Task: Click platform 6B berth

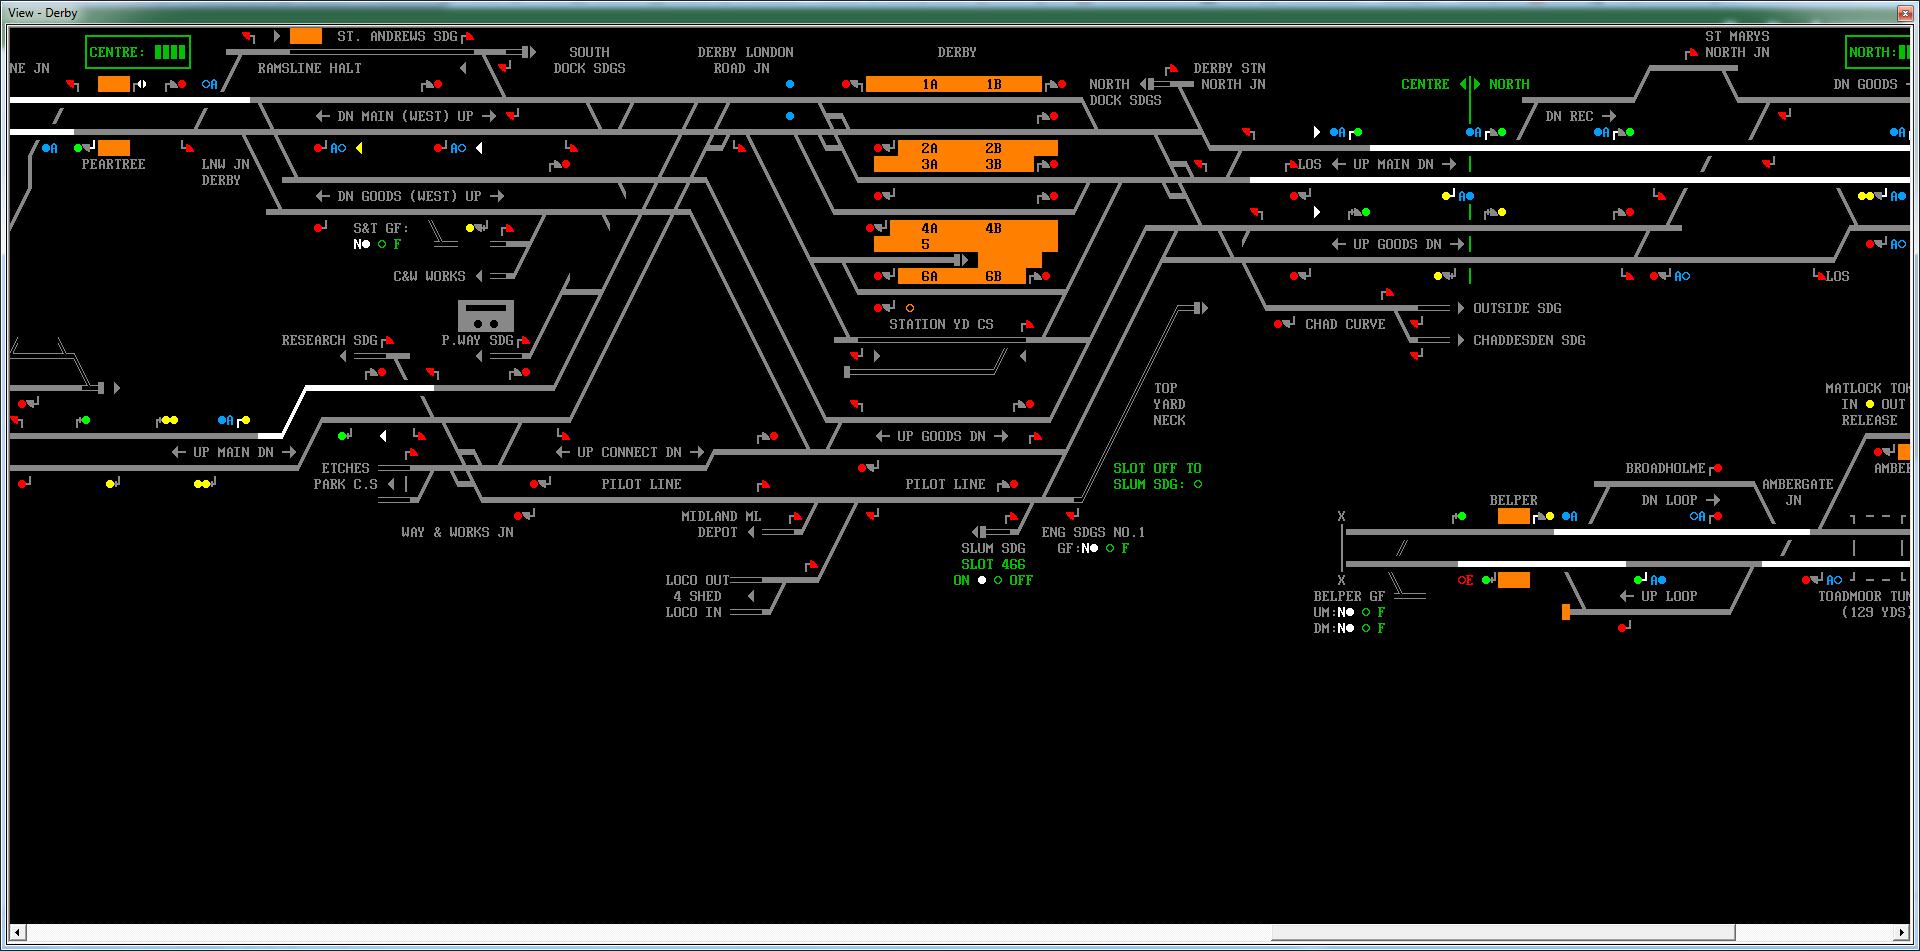Action: 993,276
